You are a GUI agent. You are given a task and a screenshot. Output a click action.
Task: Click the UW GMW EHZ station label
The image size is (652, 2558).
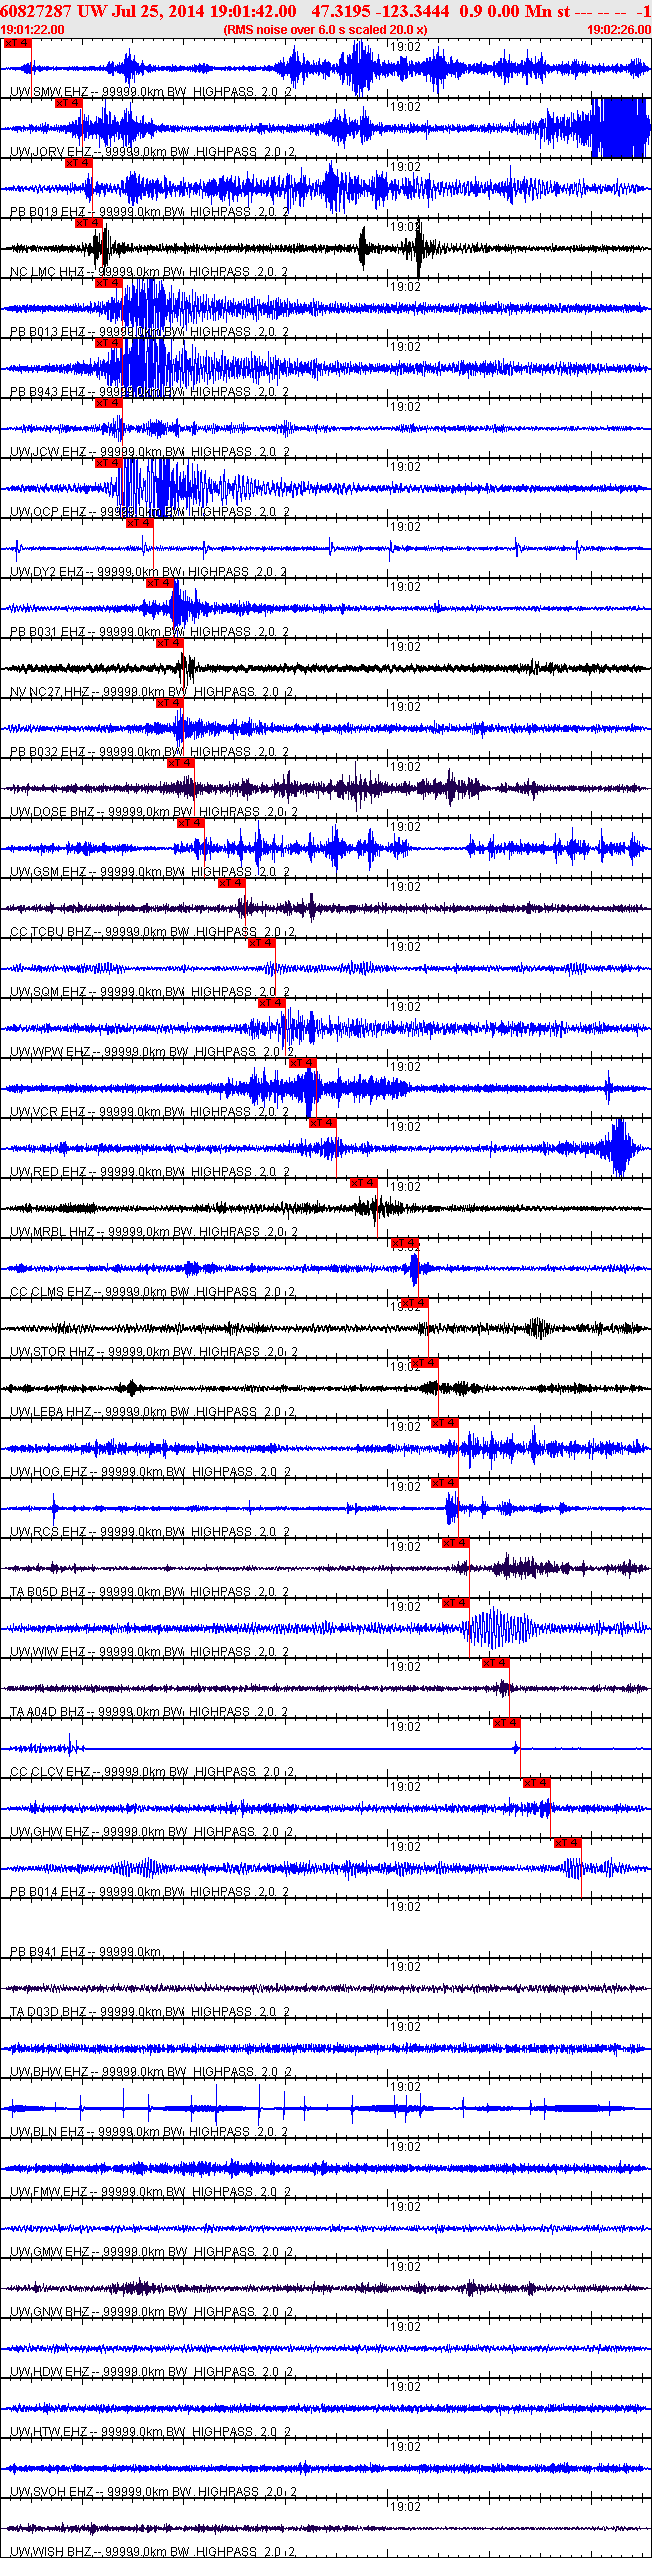(x=152, y=2252)
